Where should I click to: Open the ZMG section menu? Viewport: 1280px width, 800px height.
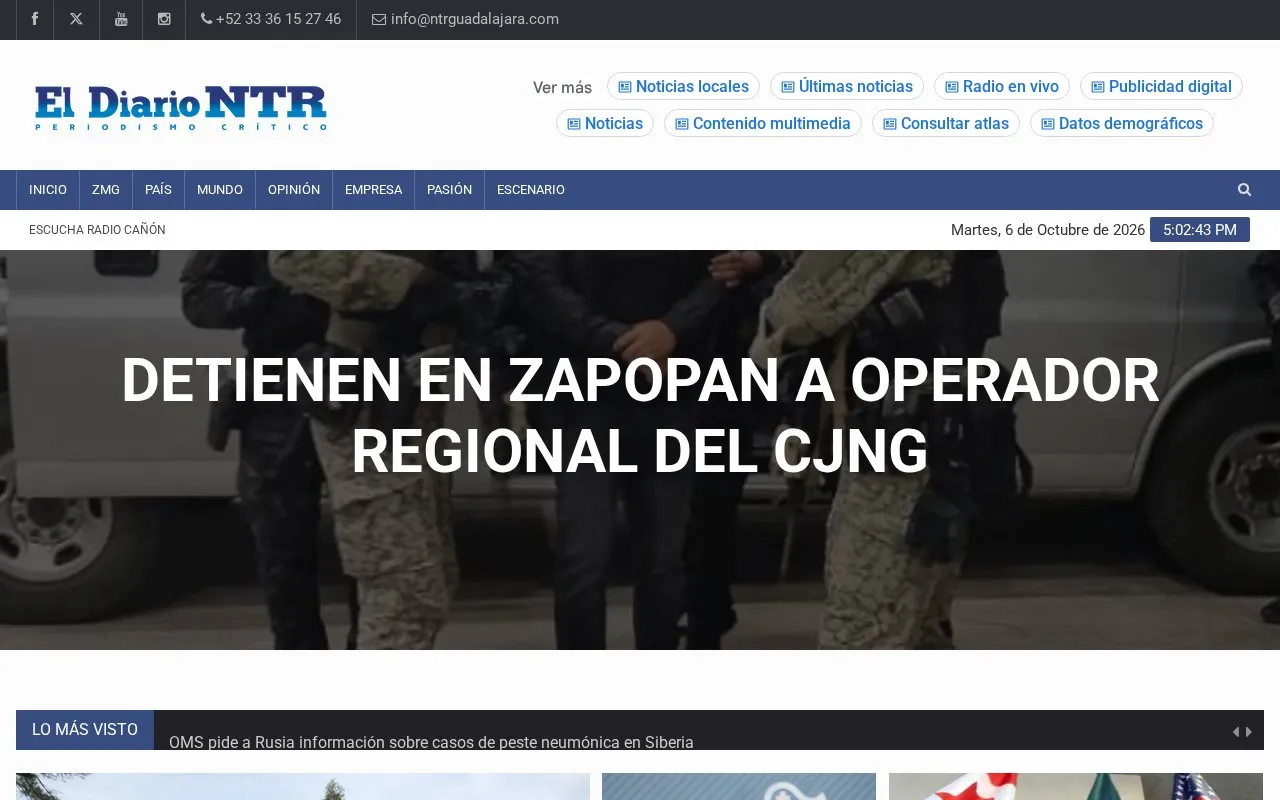coord(106,190)
